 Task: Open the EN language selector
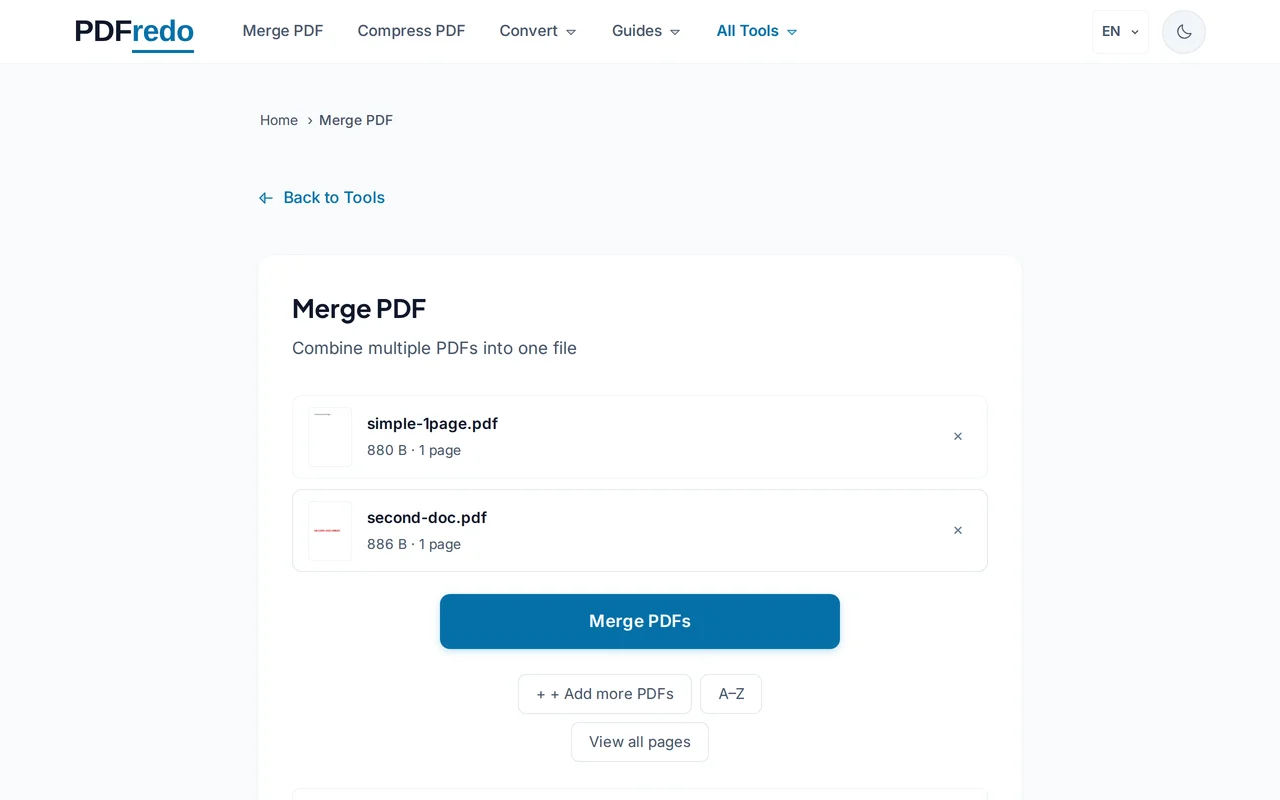(1119, 31)
